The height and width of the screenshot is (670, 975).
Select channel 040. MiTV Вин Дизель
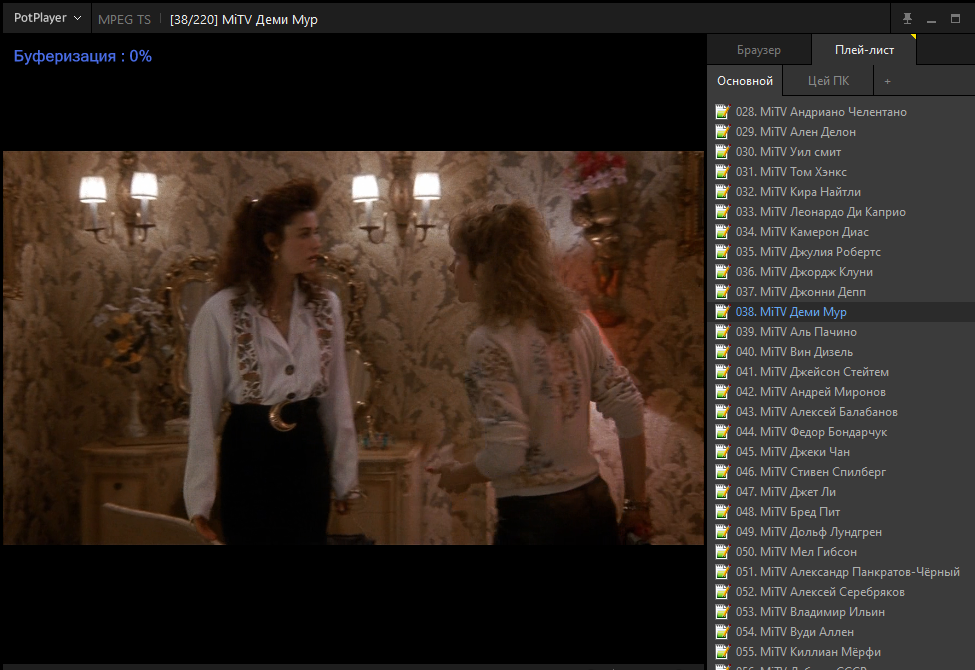(841, 352)
